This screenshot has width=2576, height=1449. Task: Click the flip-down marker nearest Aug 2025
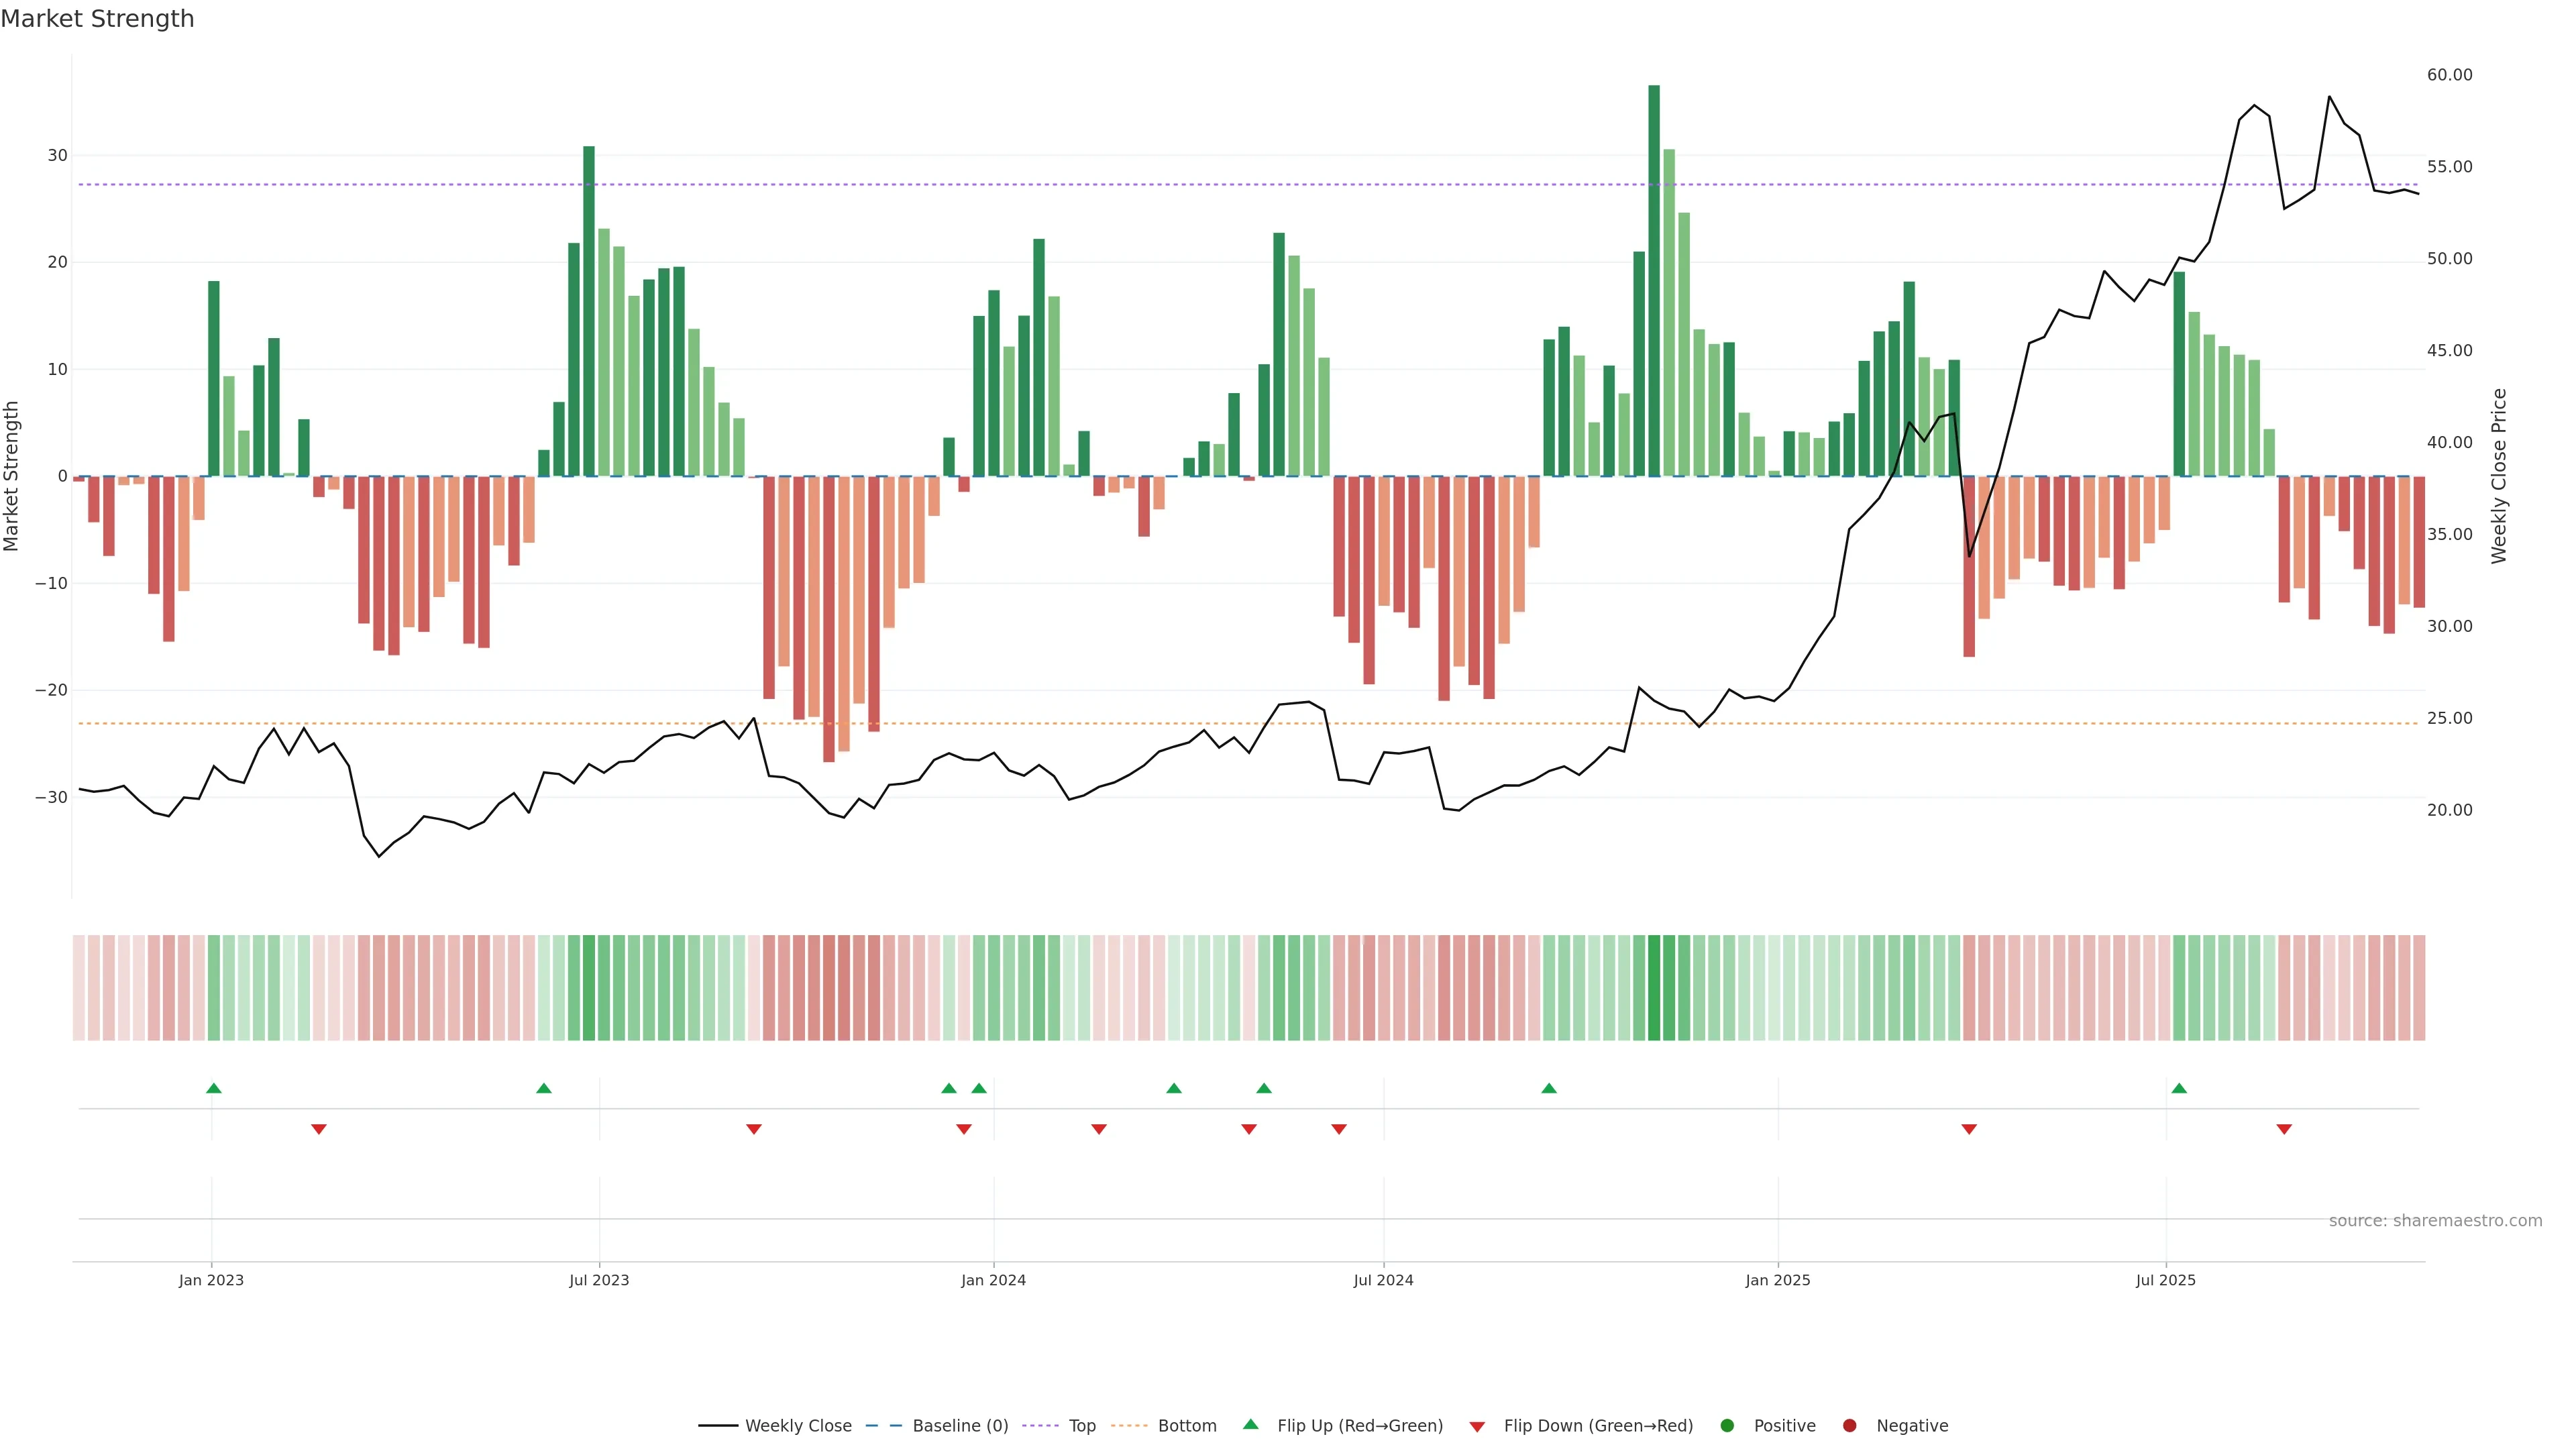click(2284, 1129)
